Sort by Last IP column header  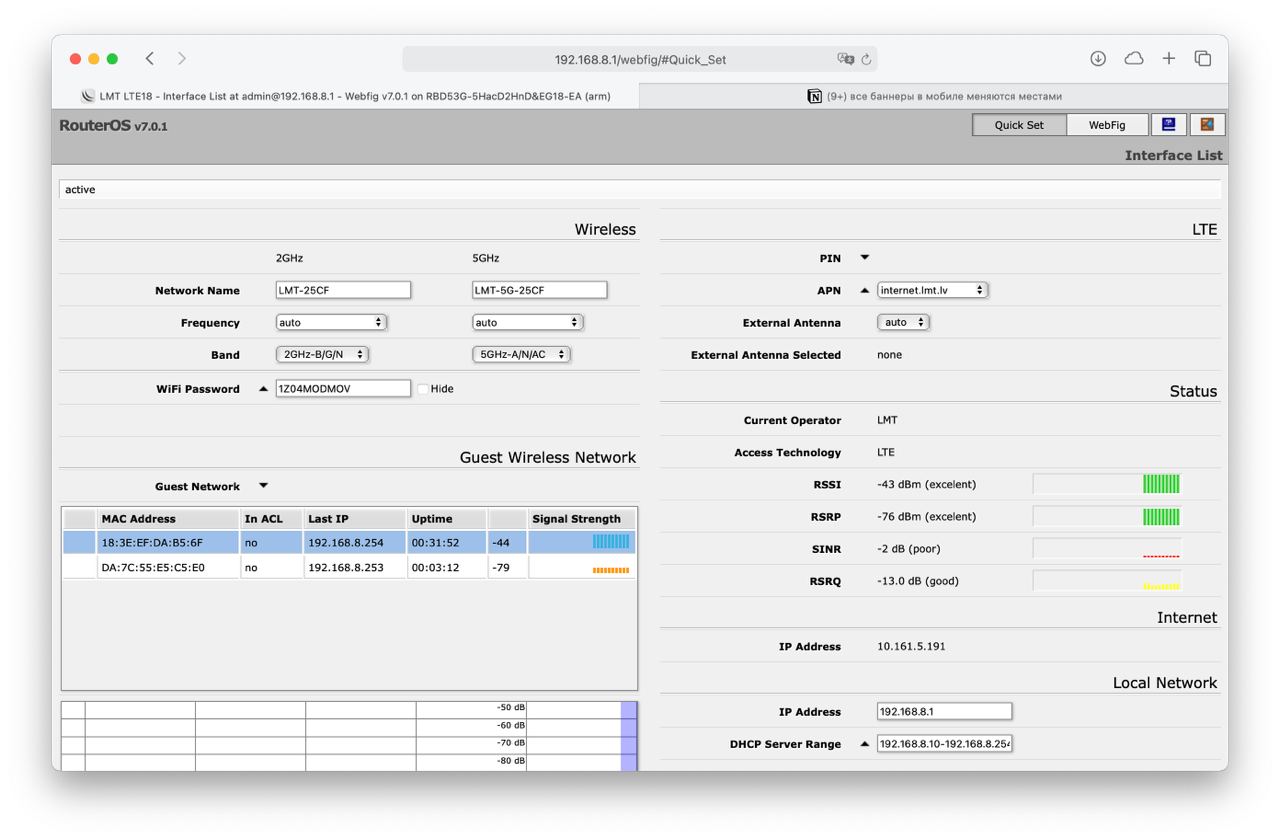pyautogui.click(x=355, y=519)
